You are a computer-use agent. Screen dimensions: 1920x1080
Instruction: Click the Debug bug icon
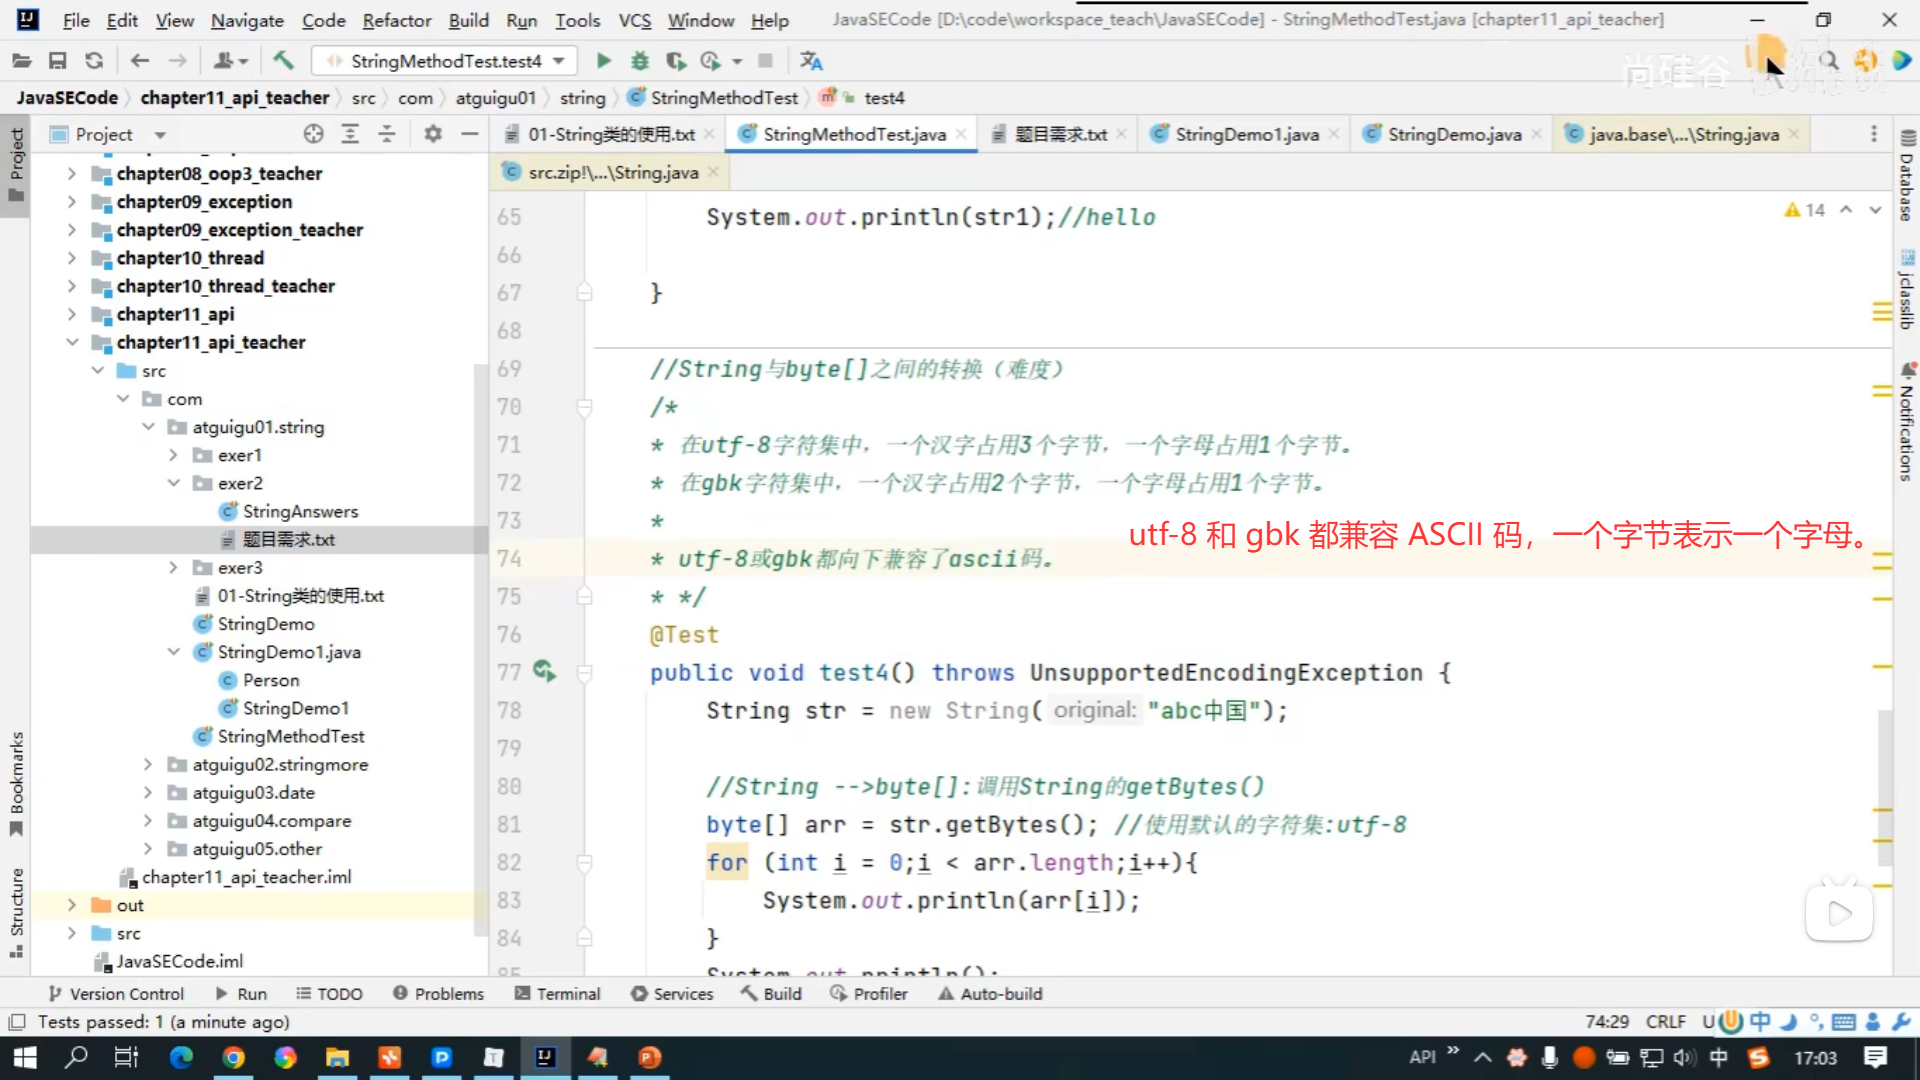click(x=640, y=61)
